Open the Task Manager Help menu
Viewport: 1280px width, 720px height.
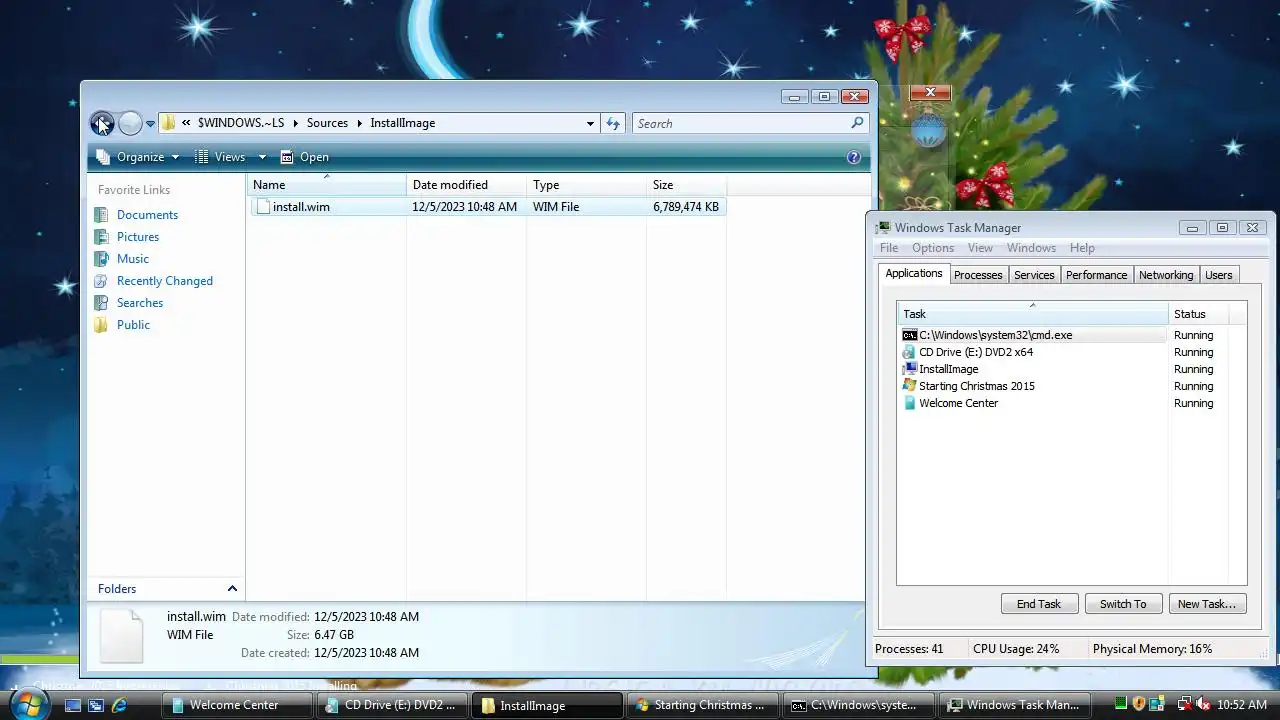(1082, 248)
